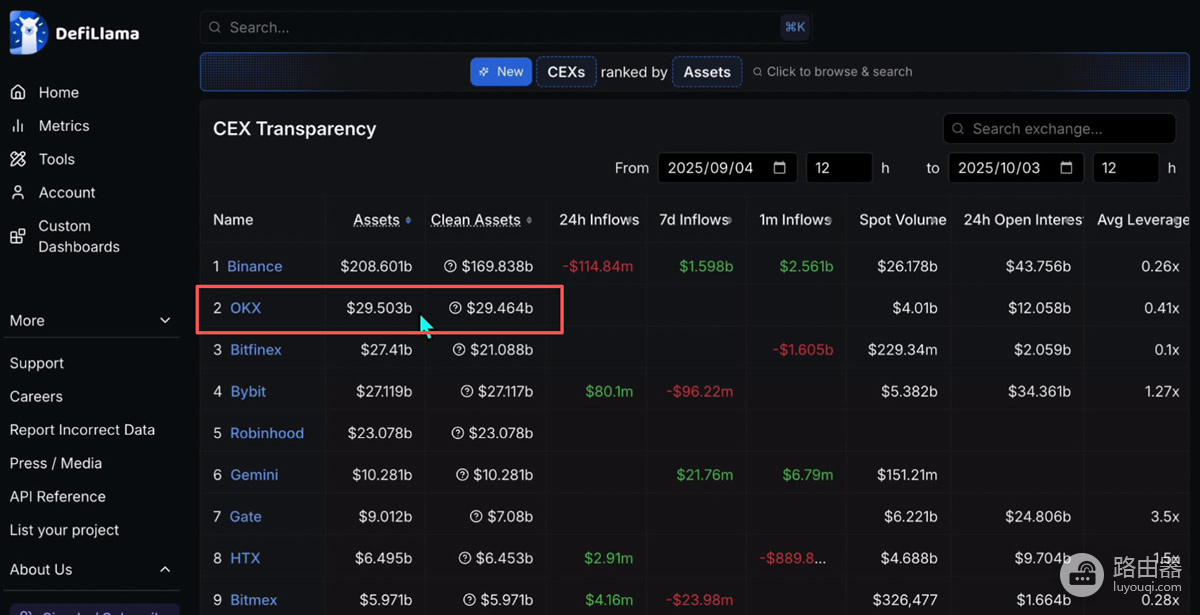Click the Home house icon
Image resolution: width=1200 pixels, height=615 pixels.
coord(18,92)
